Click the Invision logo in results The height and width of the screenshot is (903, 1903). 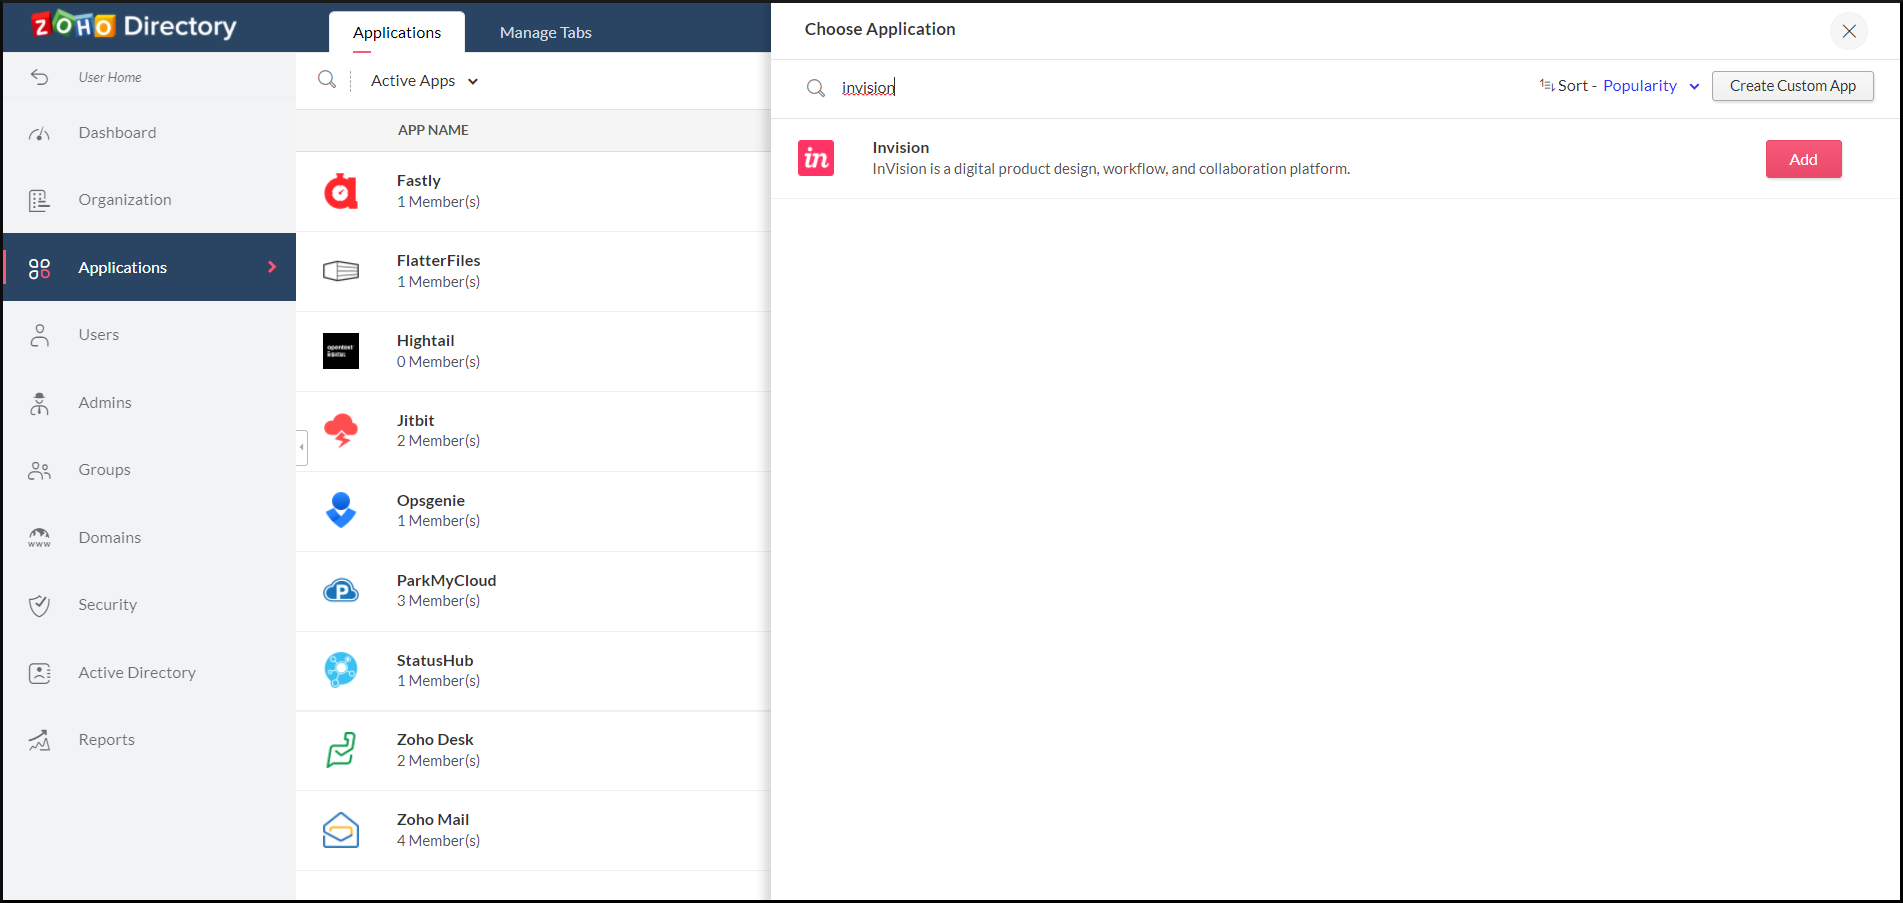point(816,158)
